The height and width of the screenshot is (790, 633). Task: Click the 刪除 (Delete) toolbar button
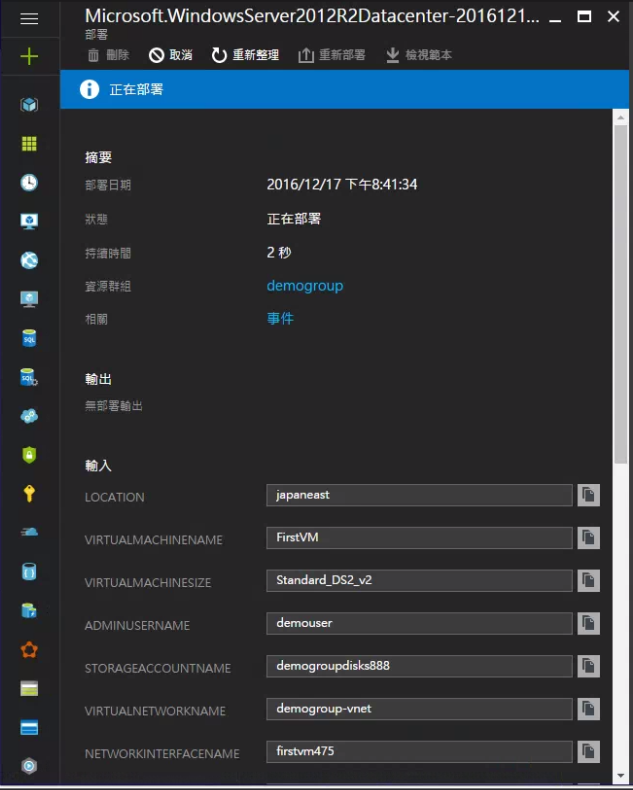tap(108, 55)
